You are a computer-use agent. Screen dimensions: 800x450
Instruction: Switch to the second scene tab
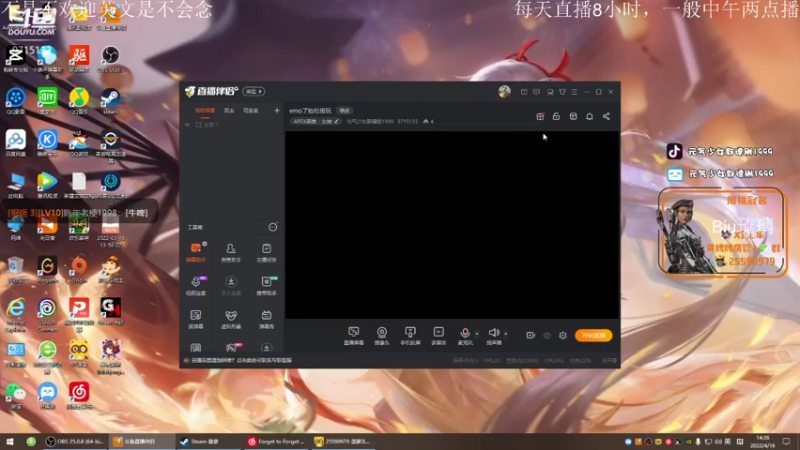[x=229, y=111]
